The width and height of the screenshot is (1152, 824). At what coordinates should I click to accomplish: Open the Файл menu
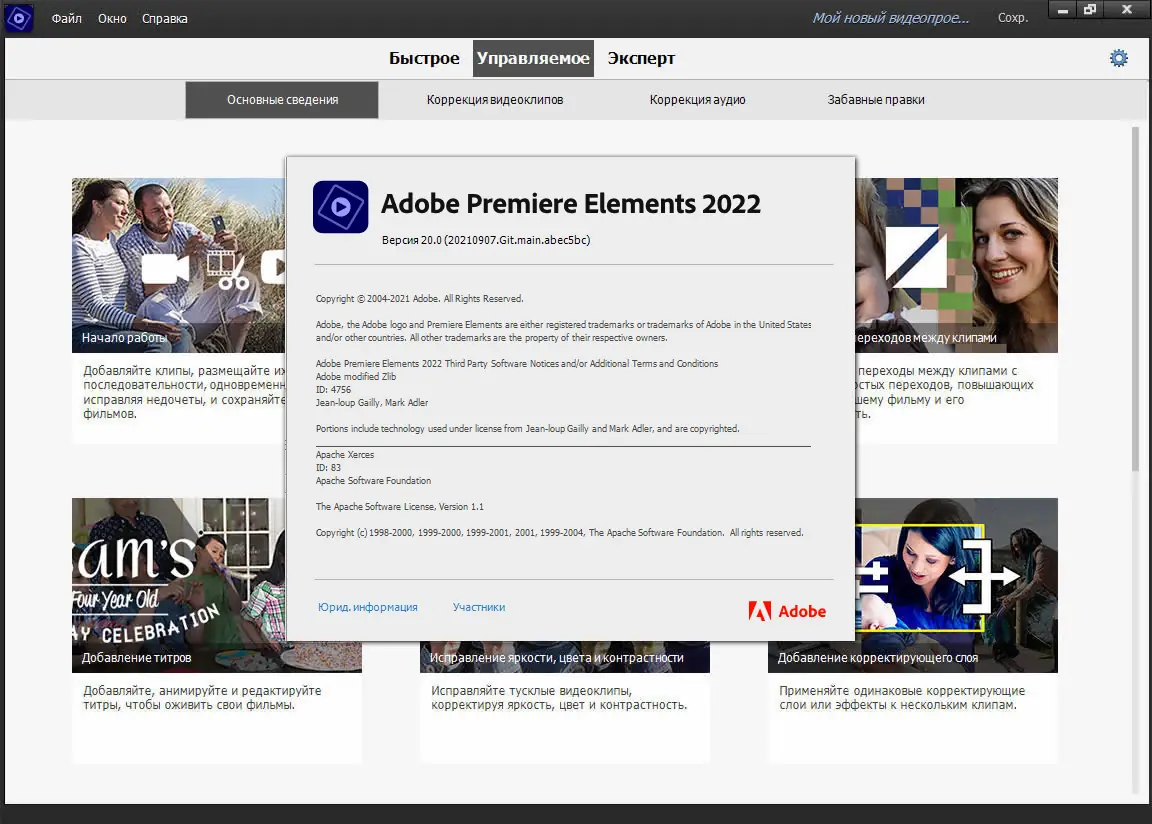[67, 18]
